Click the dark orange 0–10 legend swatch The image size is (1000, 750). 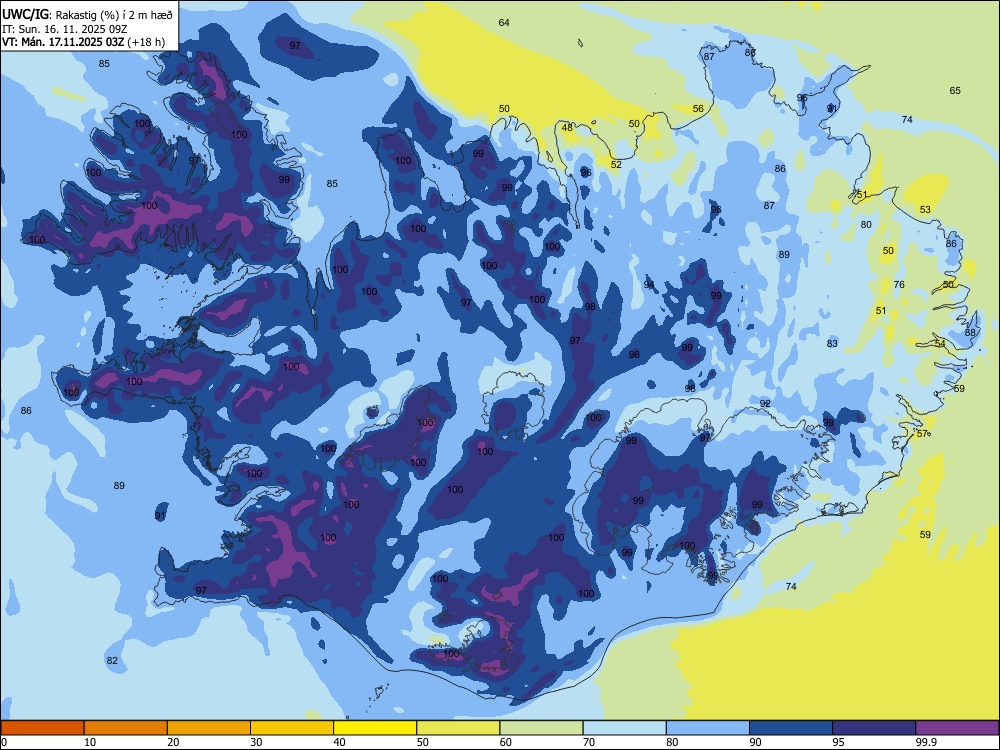pos(42,728)
